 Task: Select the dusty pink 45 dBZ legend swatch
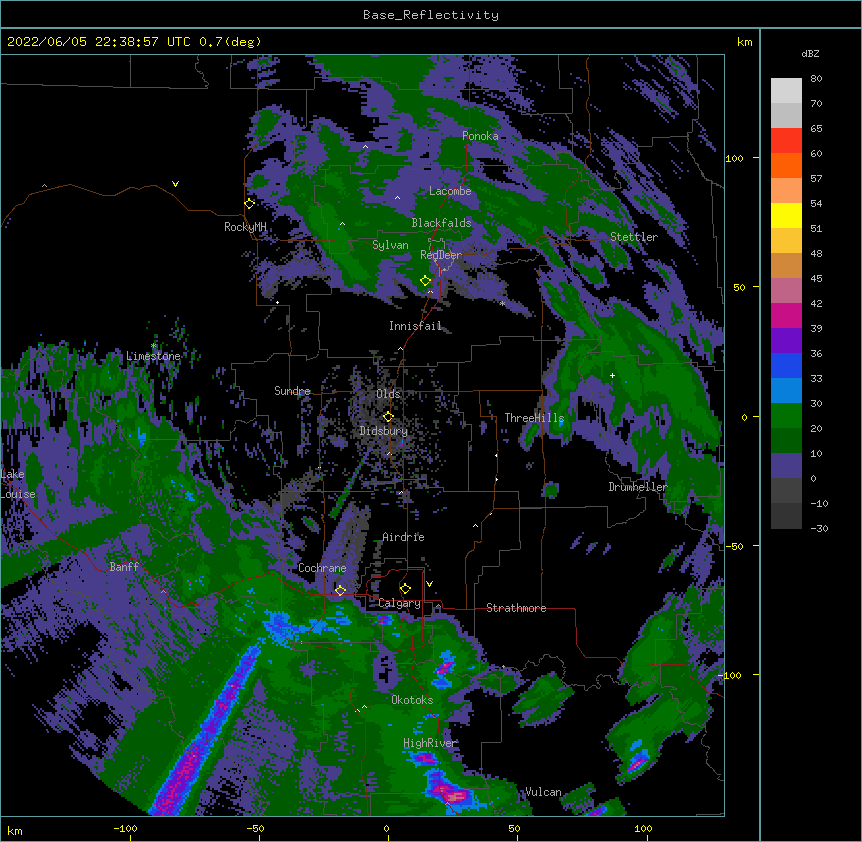click(786, 291)
